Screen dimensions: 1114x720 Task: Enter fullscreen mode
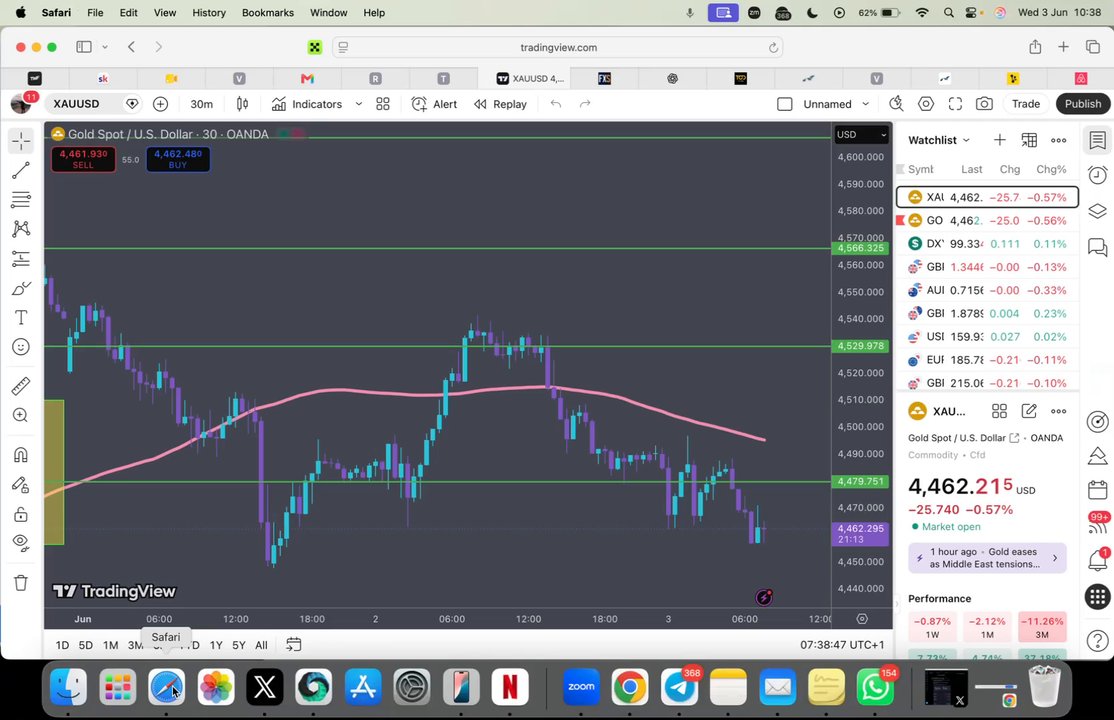[956, 104]
